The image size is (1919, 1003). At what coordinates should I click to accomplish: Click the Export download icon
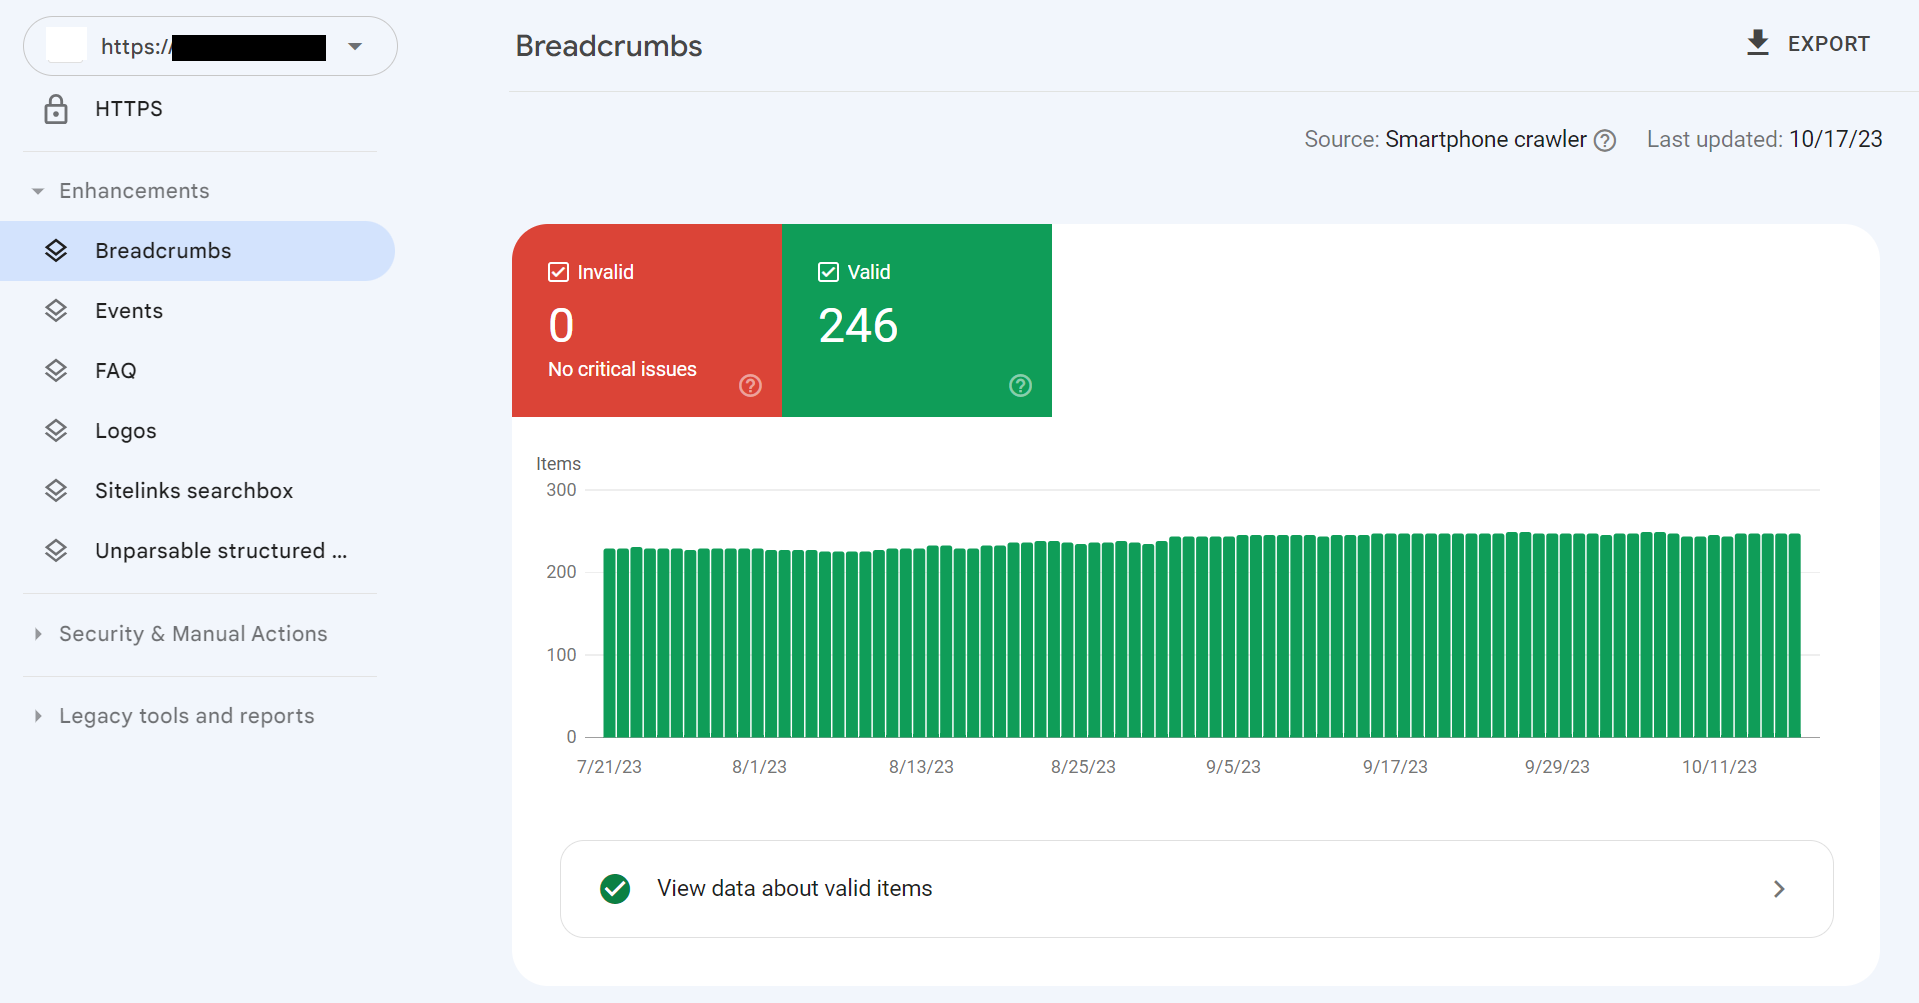click(1757, 43)
